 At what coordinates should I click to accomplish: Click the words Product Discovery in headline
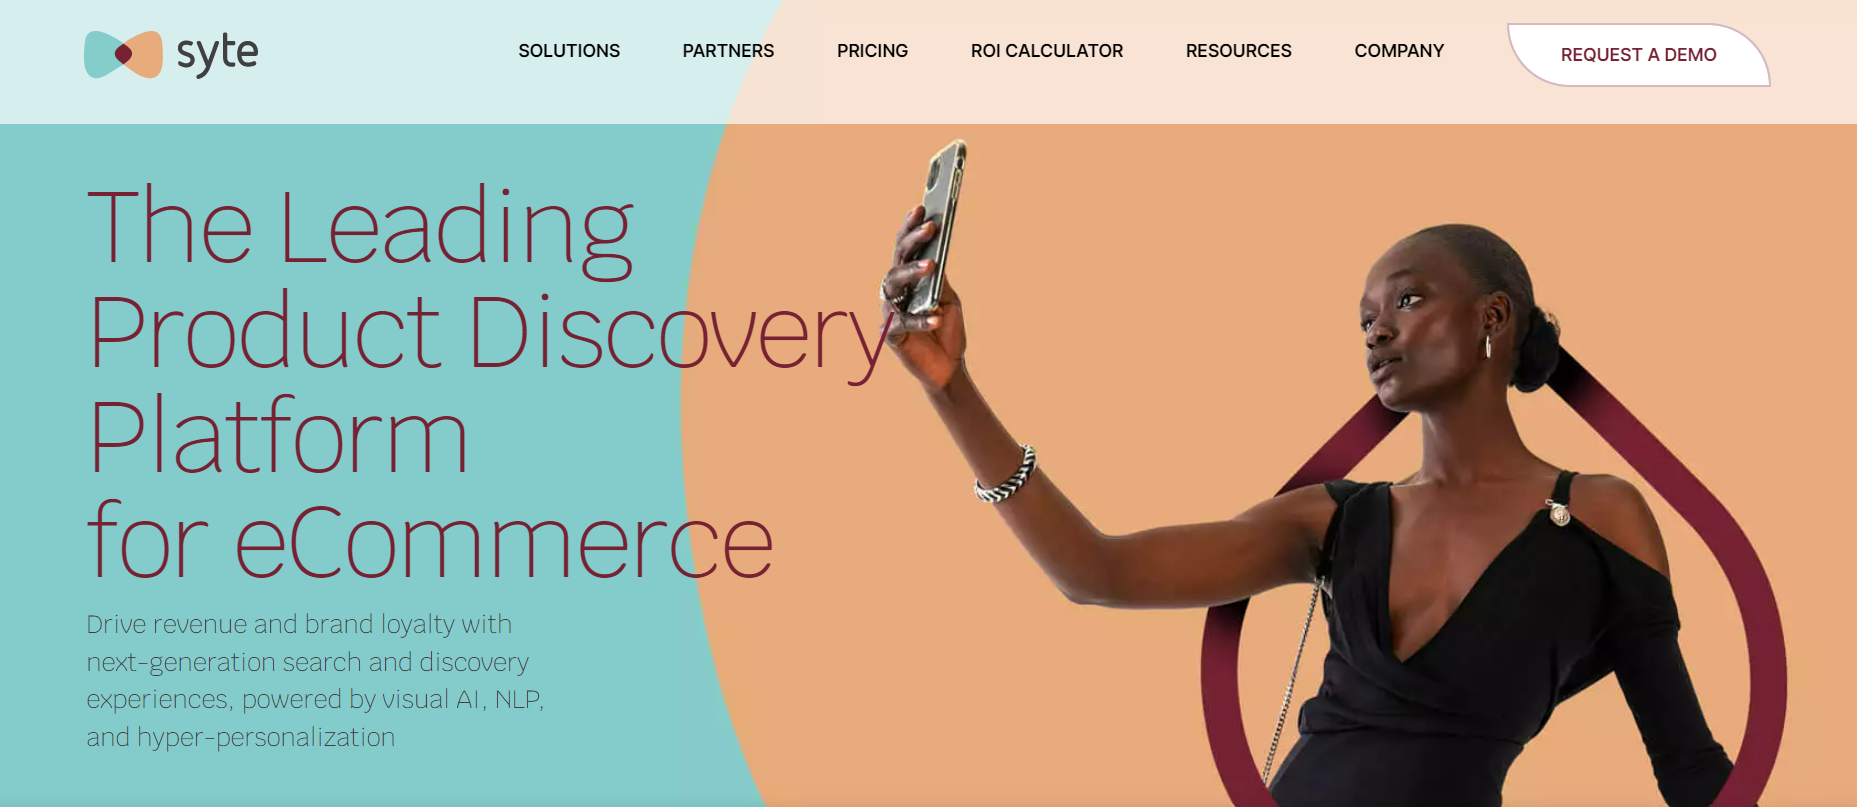488,335
